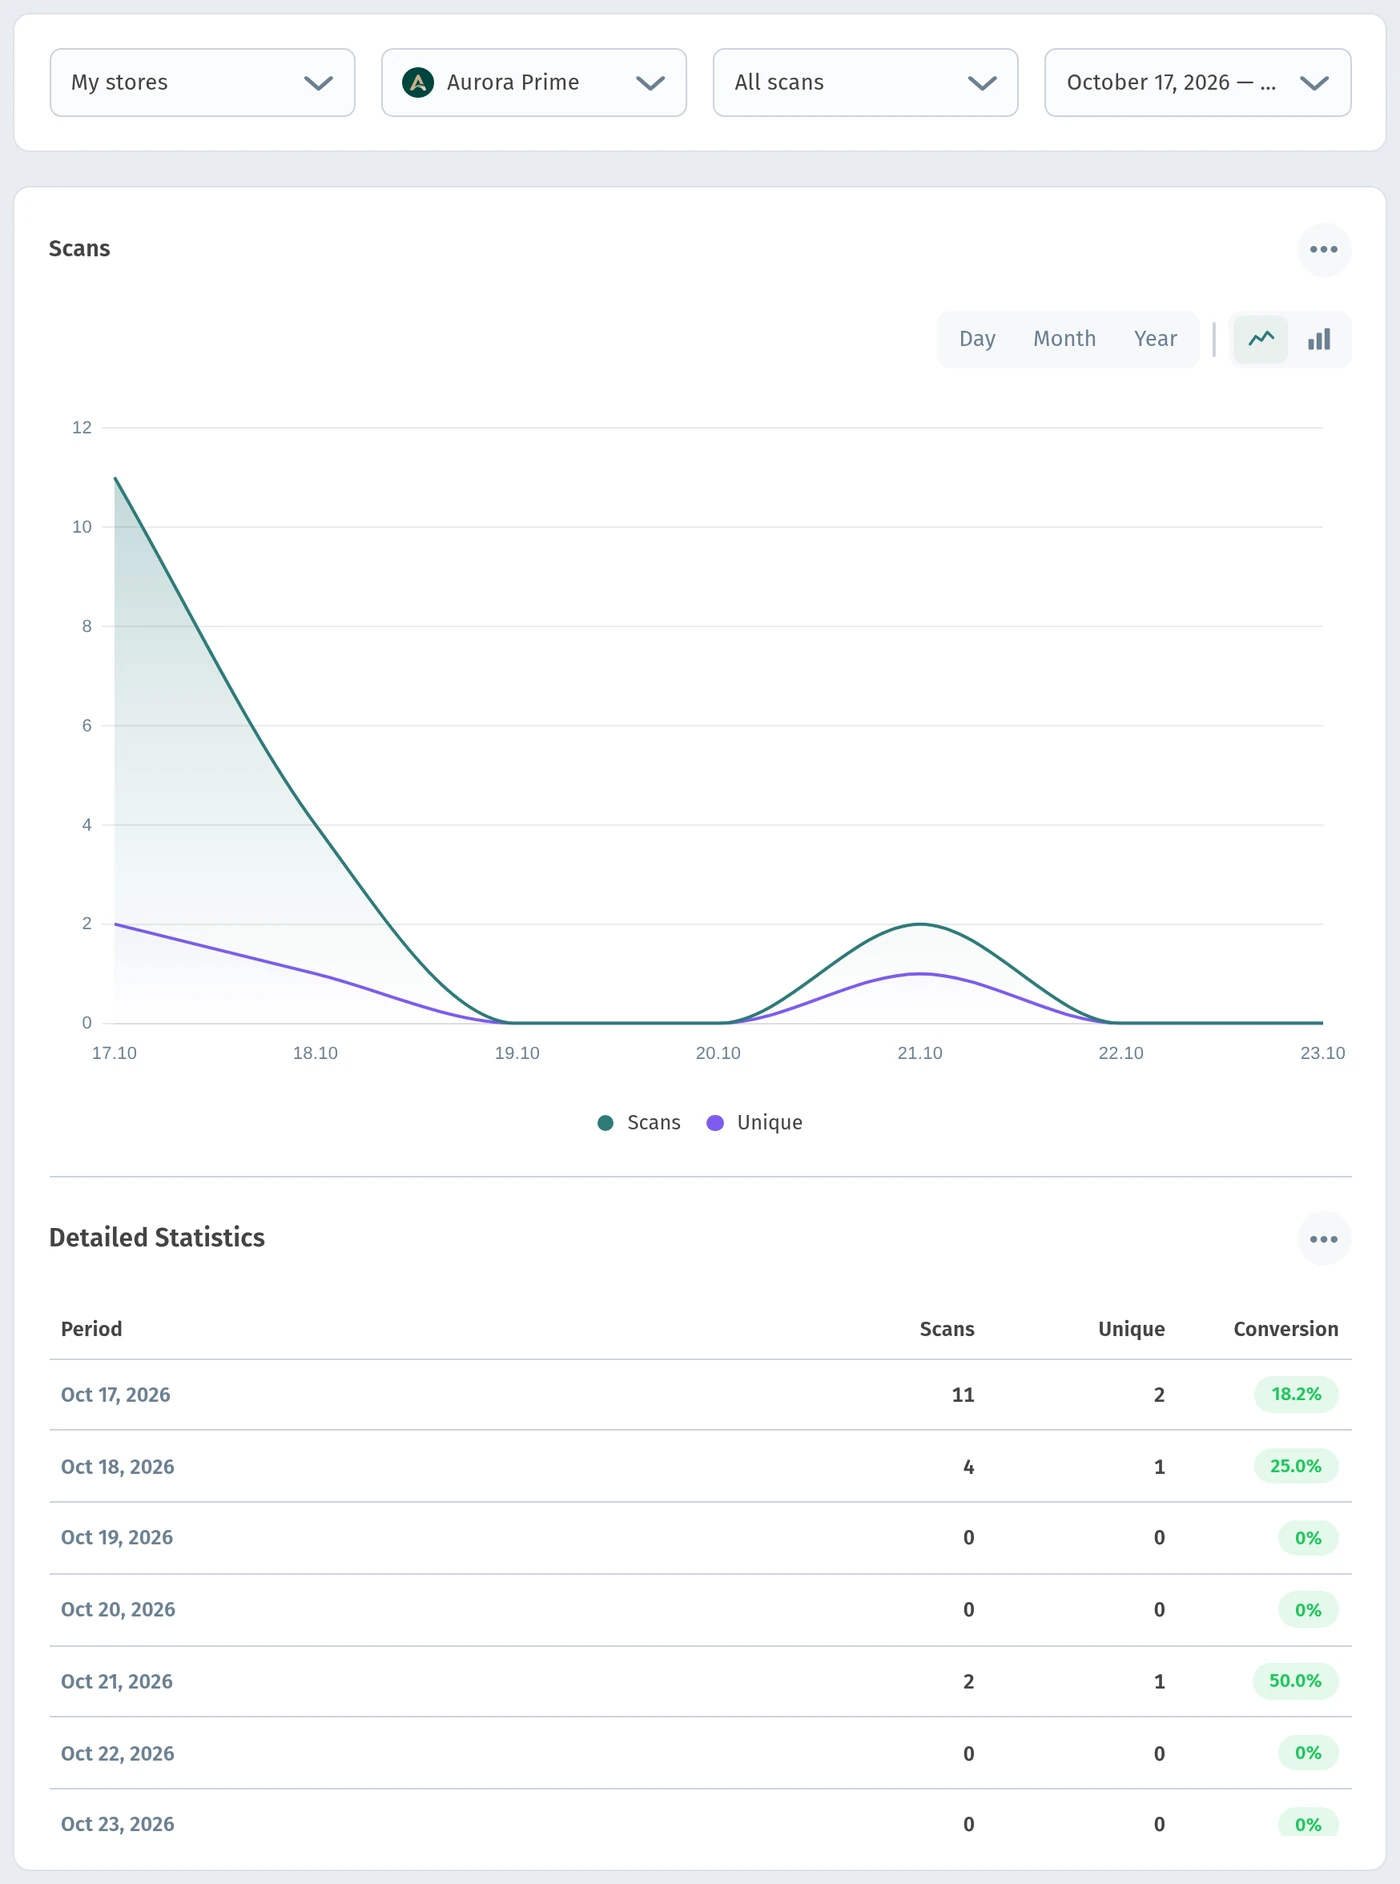
Task: Open the Aurora Prime store selector
Action: 534,82
